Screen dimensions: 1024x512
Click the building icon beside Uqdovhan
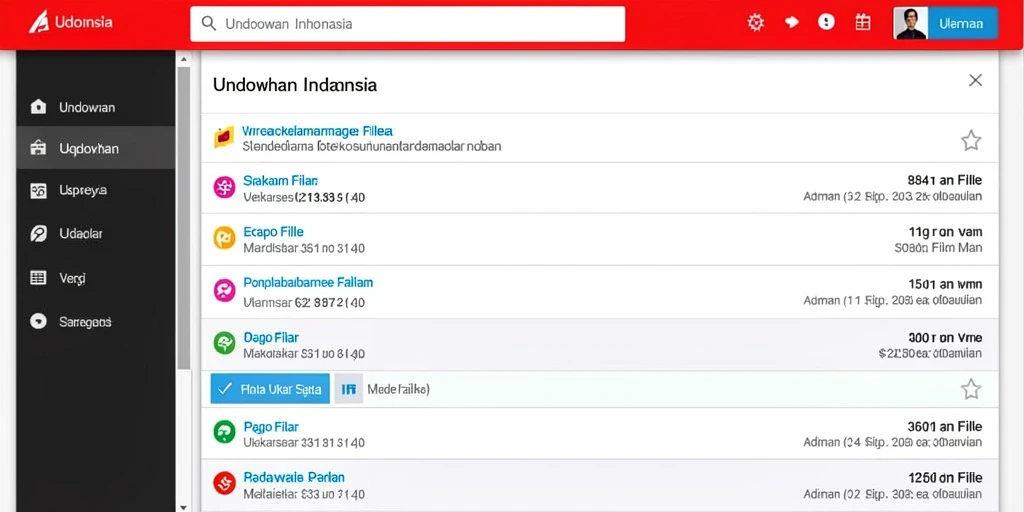point(39,148)
